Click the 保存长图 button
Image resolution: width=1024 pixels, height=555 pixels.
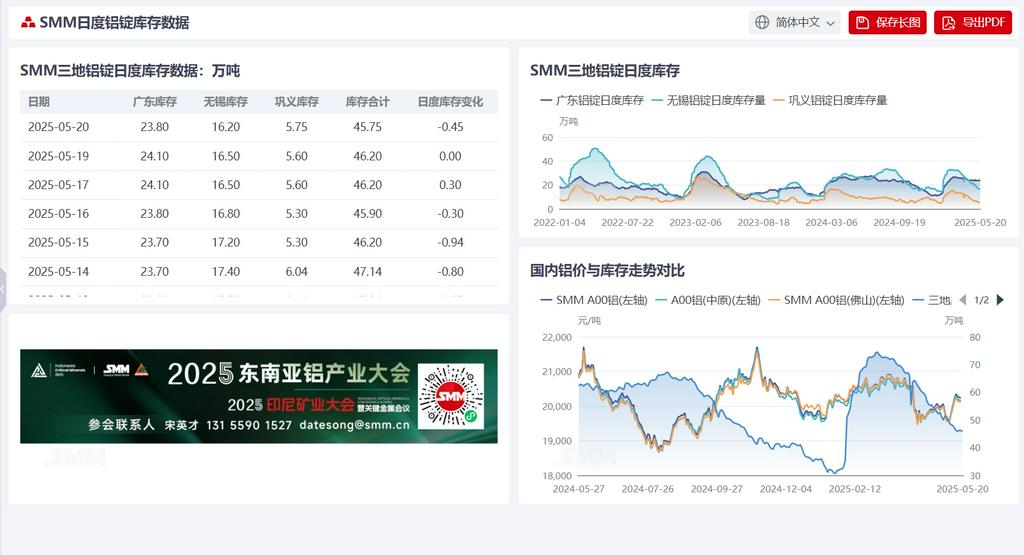point(888,22)
